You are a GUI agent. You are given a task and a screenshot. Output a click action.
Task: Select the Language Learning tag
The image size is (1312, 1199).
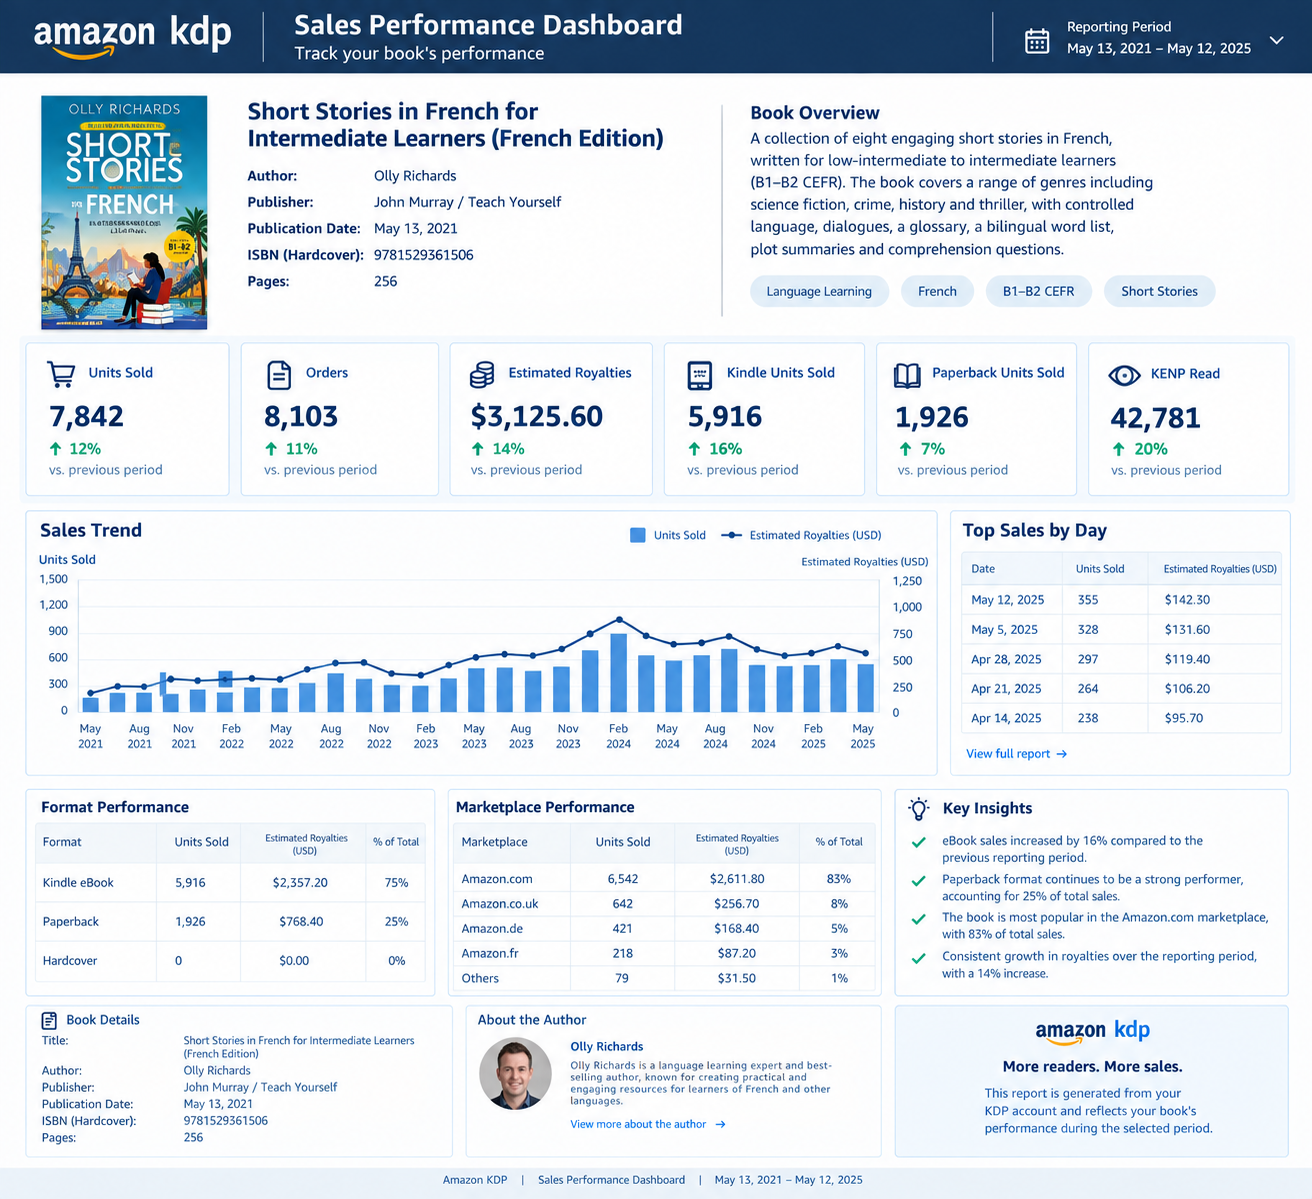(x=819, y=291)
